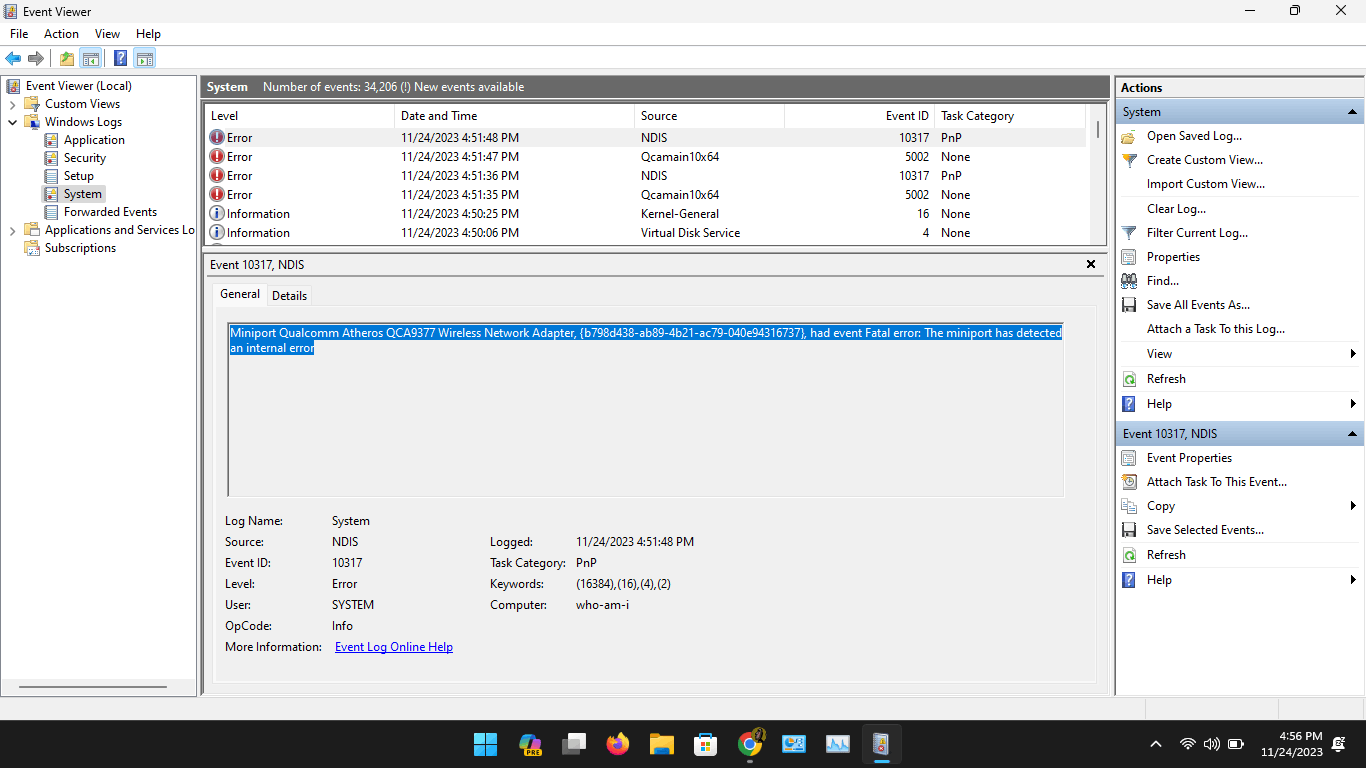The height and width of the screenshot is (768, 1366).
Task: Open Firefox from the taskbar
Action: (618, 744)
